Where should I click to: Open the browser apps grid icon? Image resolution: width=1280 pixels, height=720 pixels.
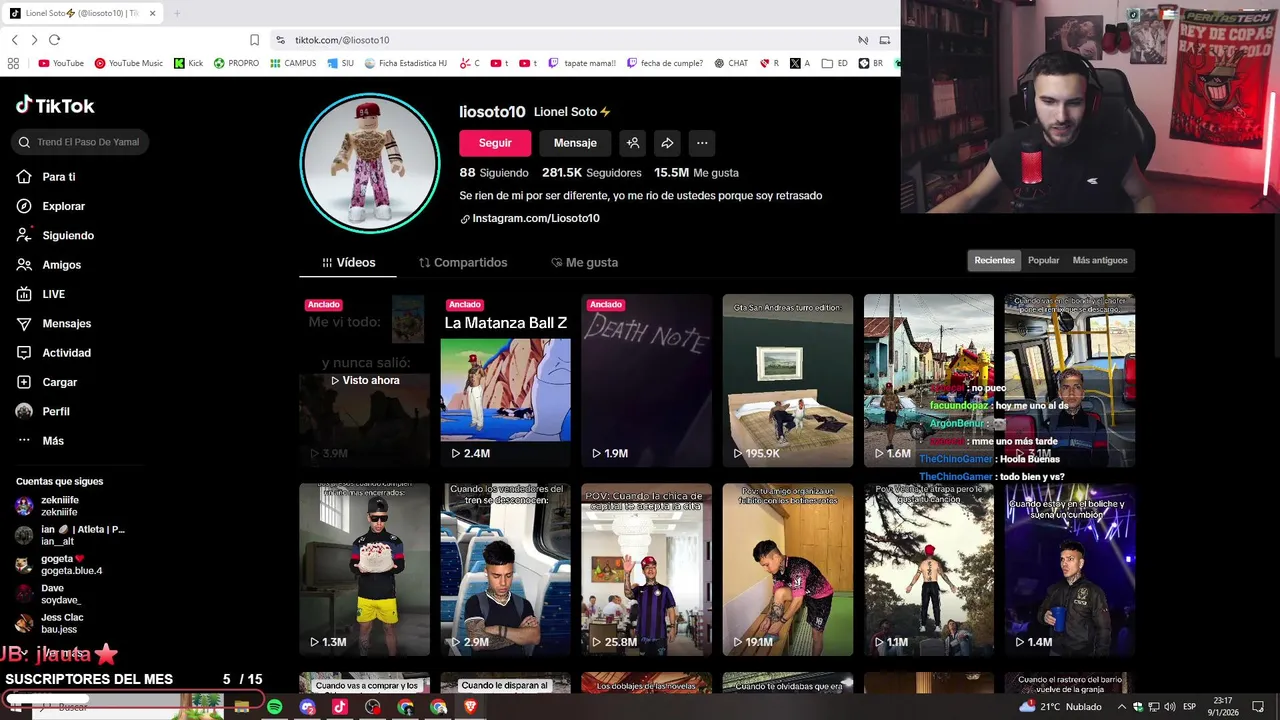pos(13,63)
